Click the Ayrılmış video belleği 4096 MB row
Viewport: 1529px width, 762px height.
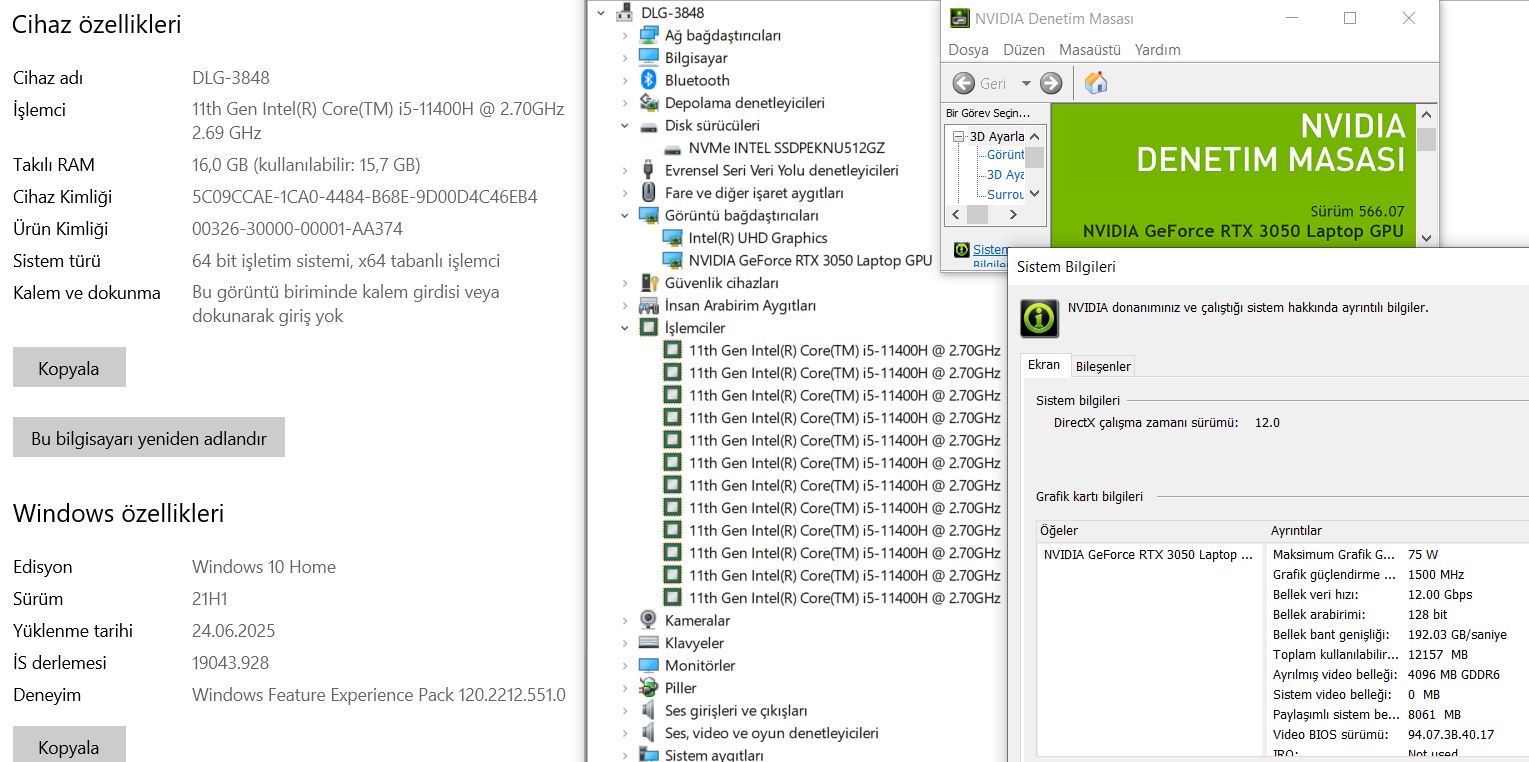1398,674
